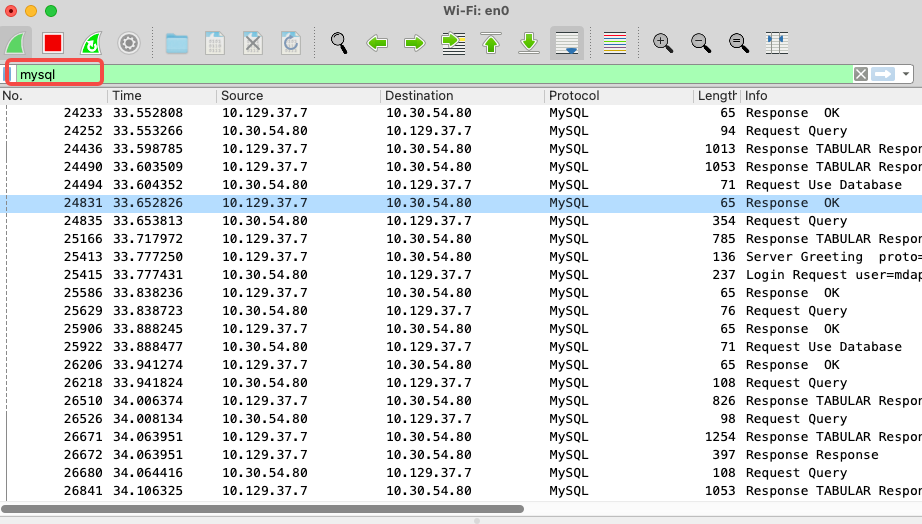Apply the display filter arrow button
The height and width of the screenshot is (524, 922).
(883, 74)
